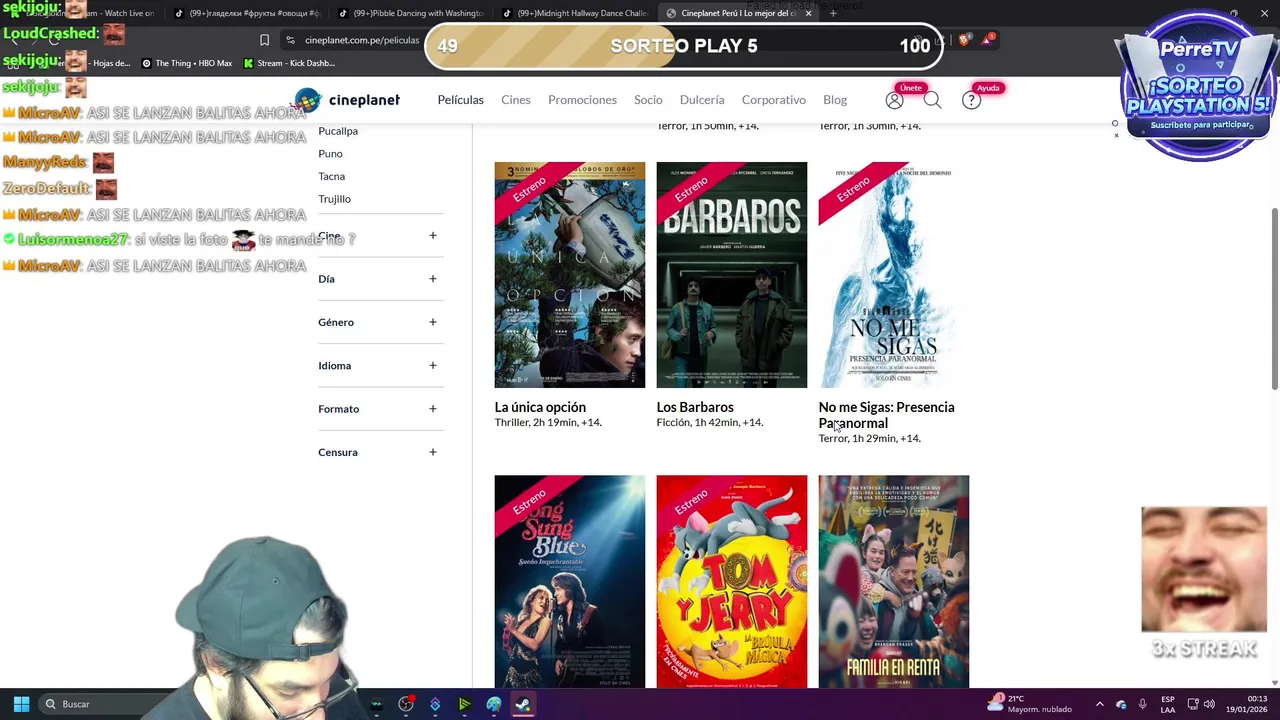
Task: Open the blue diamond app on taskbar
Action: (435, 704)
